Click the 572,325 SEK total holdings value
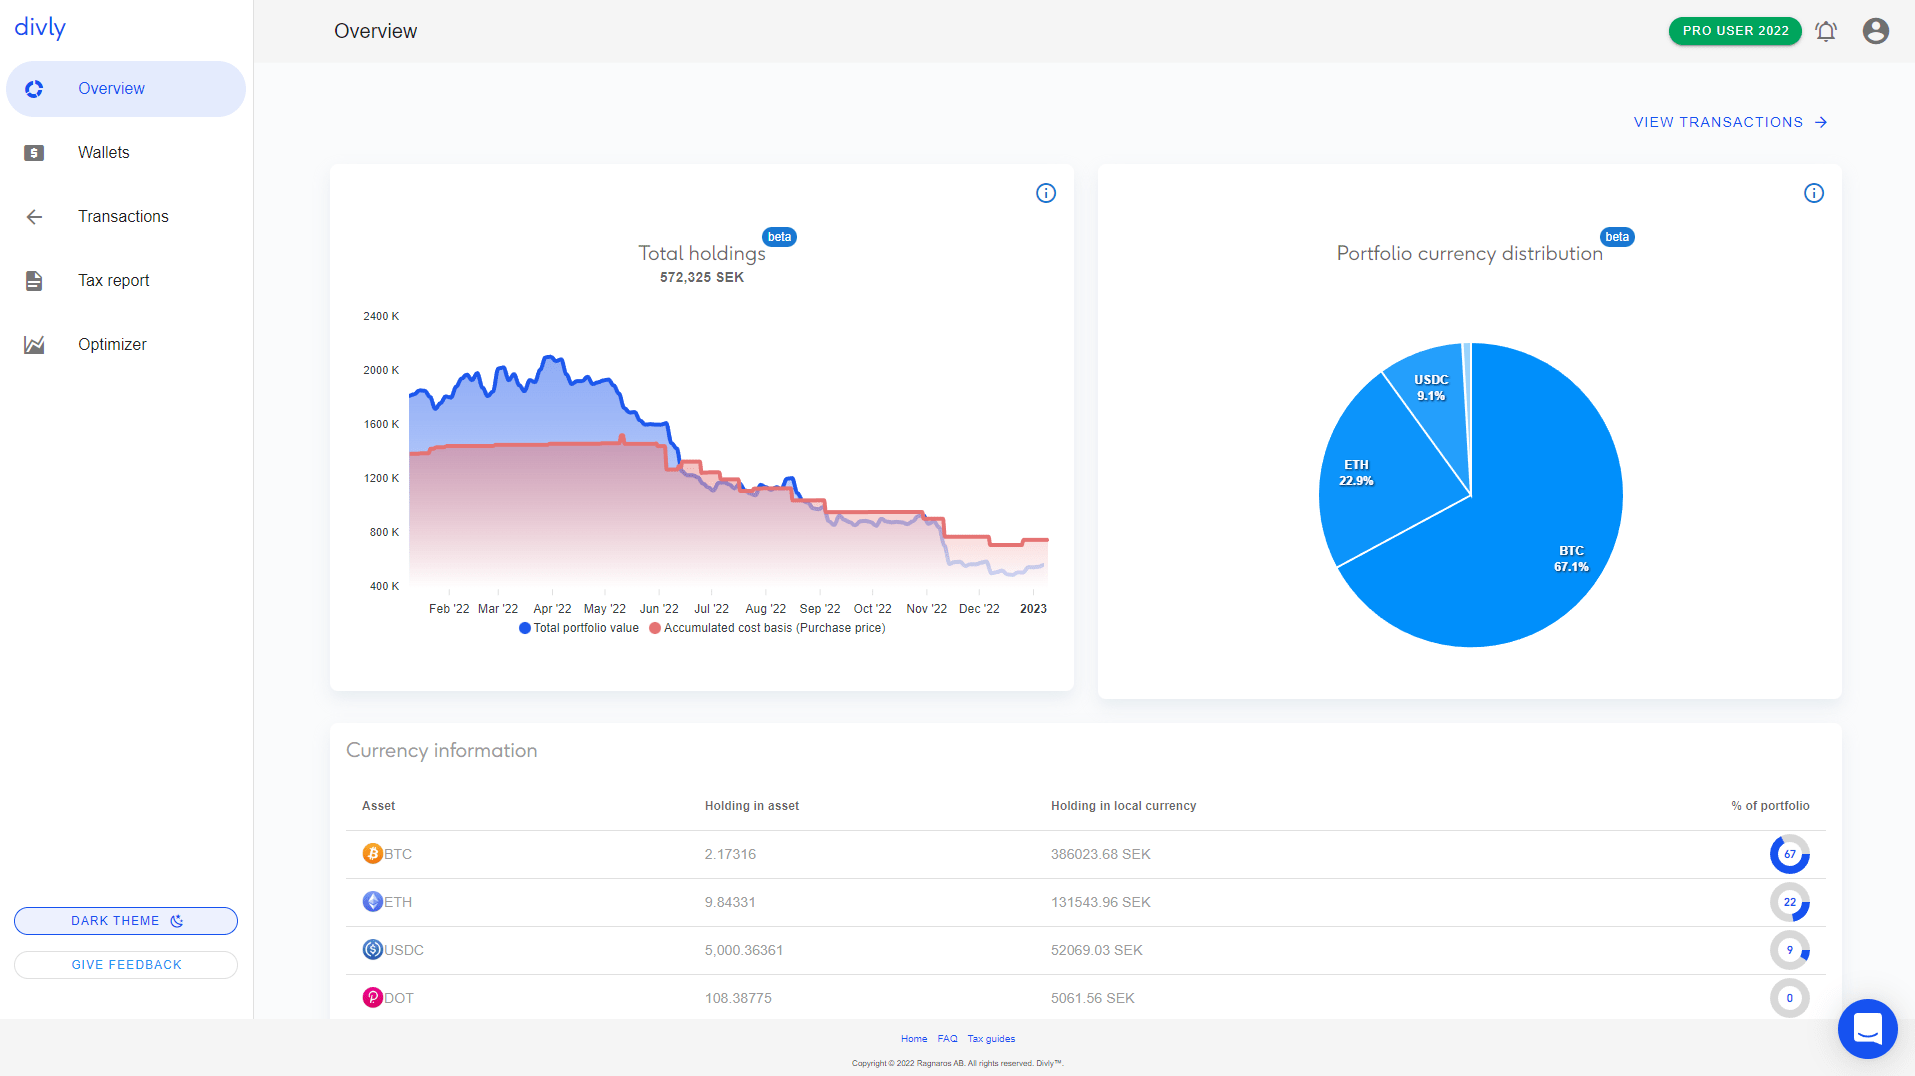1915x1076 pixels. tap(702, 278)
